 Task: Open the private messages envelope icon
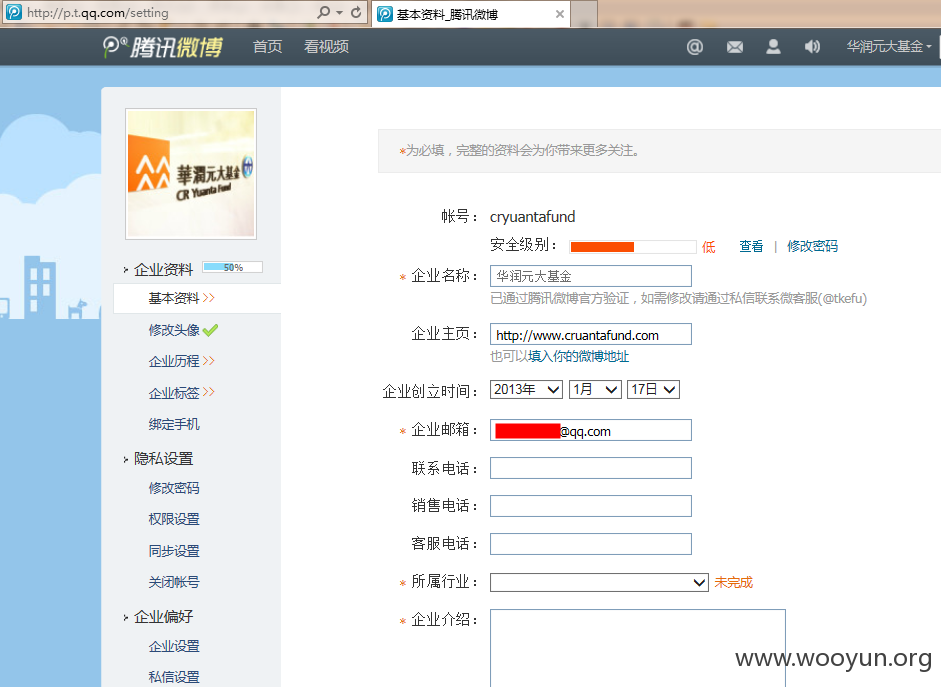point(735,47)
